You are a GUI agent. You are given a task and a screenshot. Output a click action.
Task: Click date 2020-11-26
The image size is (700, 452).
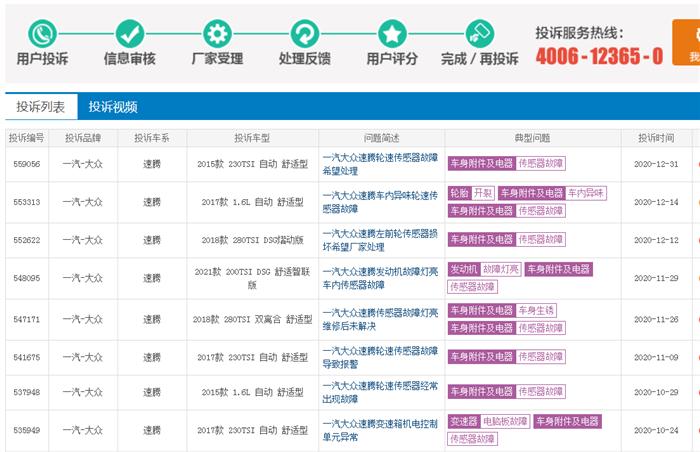656,319
